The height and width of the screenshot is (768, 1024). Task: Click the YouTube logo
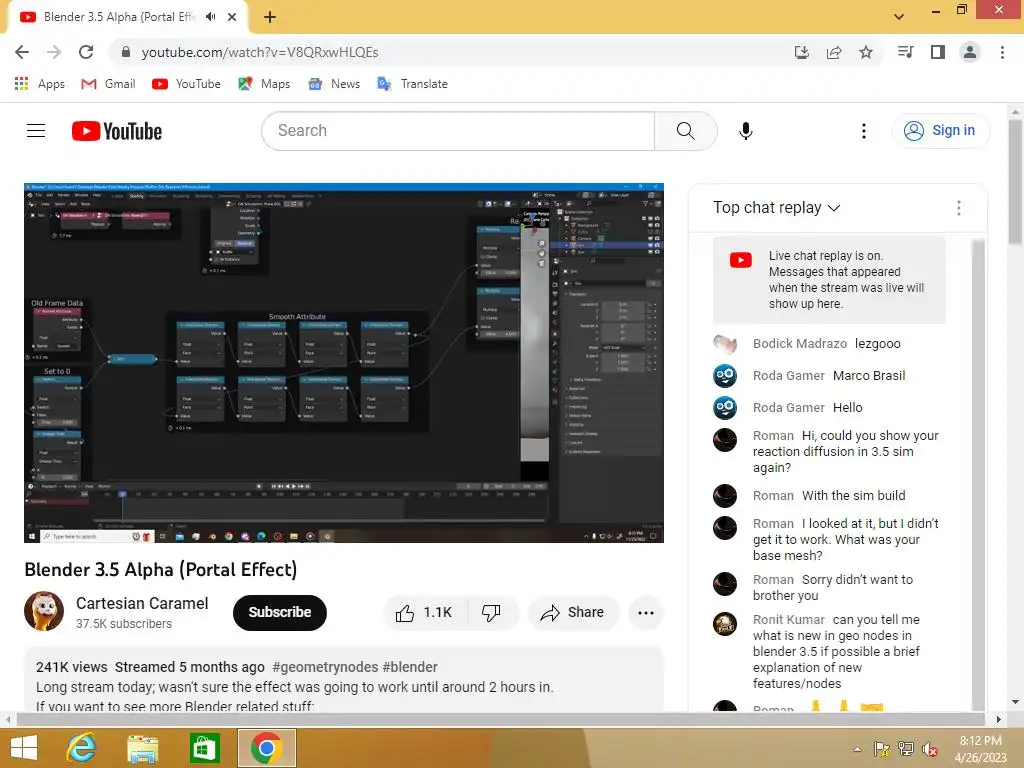pos(117,131)
